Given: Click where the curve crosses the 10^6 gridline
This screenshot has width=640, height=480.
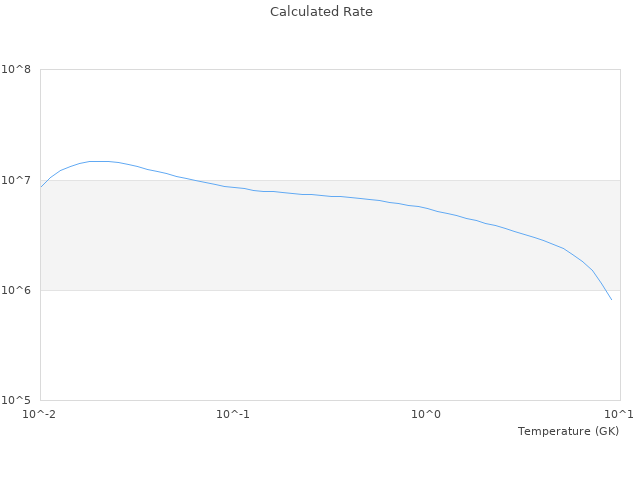Looking at the screenshot, I should (x=603, y=290).
